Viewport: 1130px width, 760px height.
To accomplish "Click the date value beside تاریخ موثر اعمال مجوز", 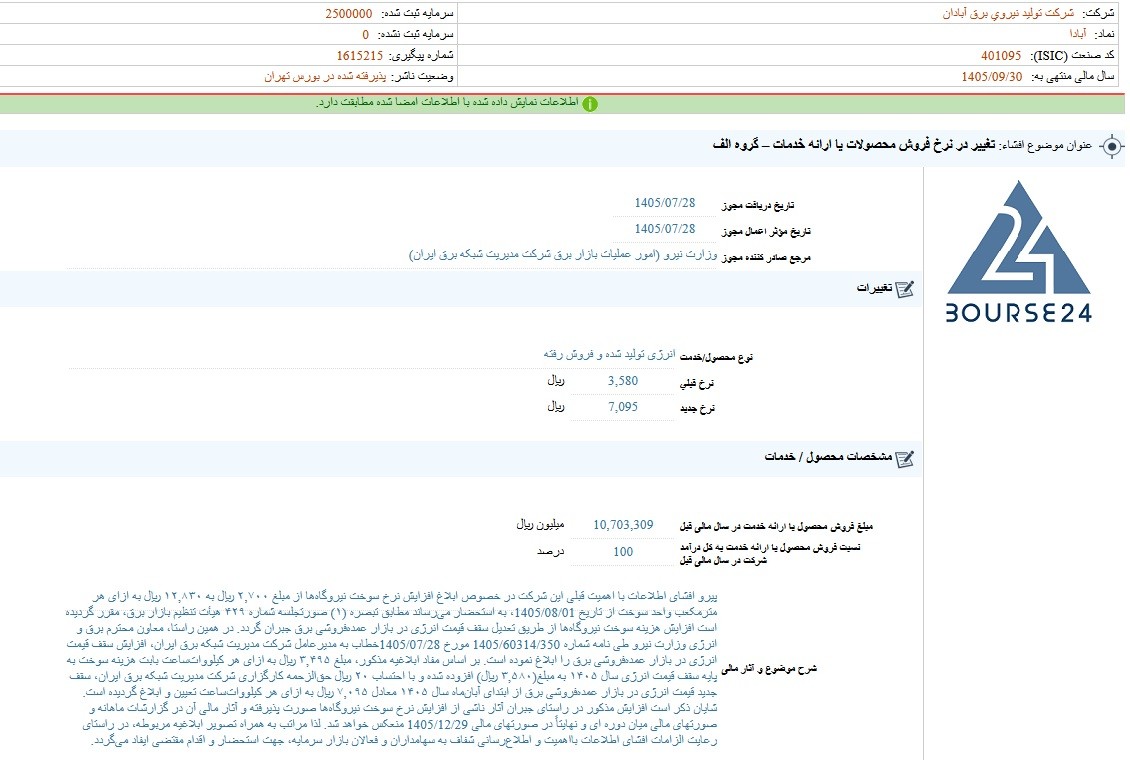I will [x=664, y=229].
